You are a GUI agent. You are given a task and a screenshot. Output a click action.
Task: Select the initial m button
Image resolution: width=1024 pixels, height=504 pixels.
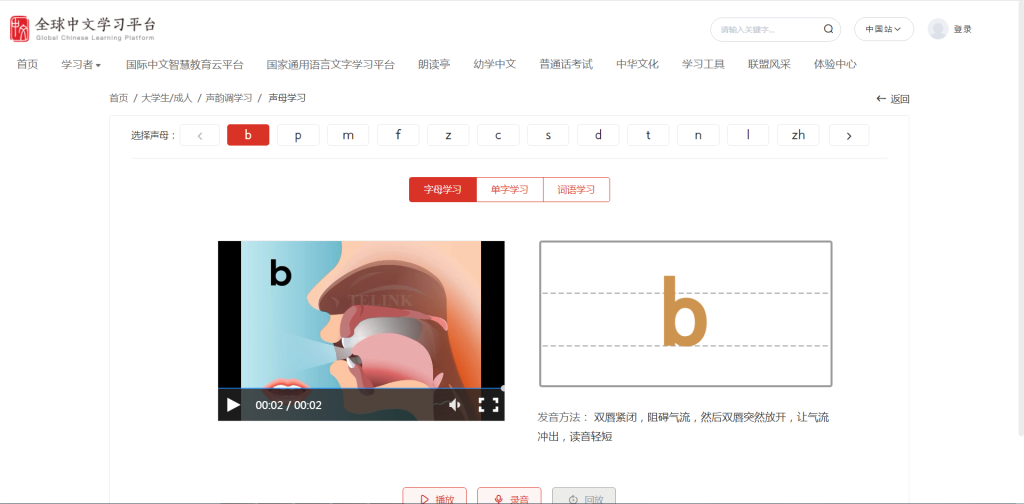click(348, 135)
